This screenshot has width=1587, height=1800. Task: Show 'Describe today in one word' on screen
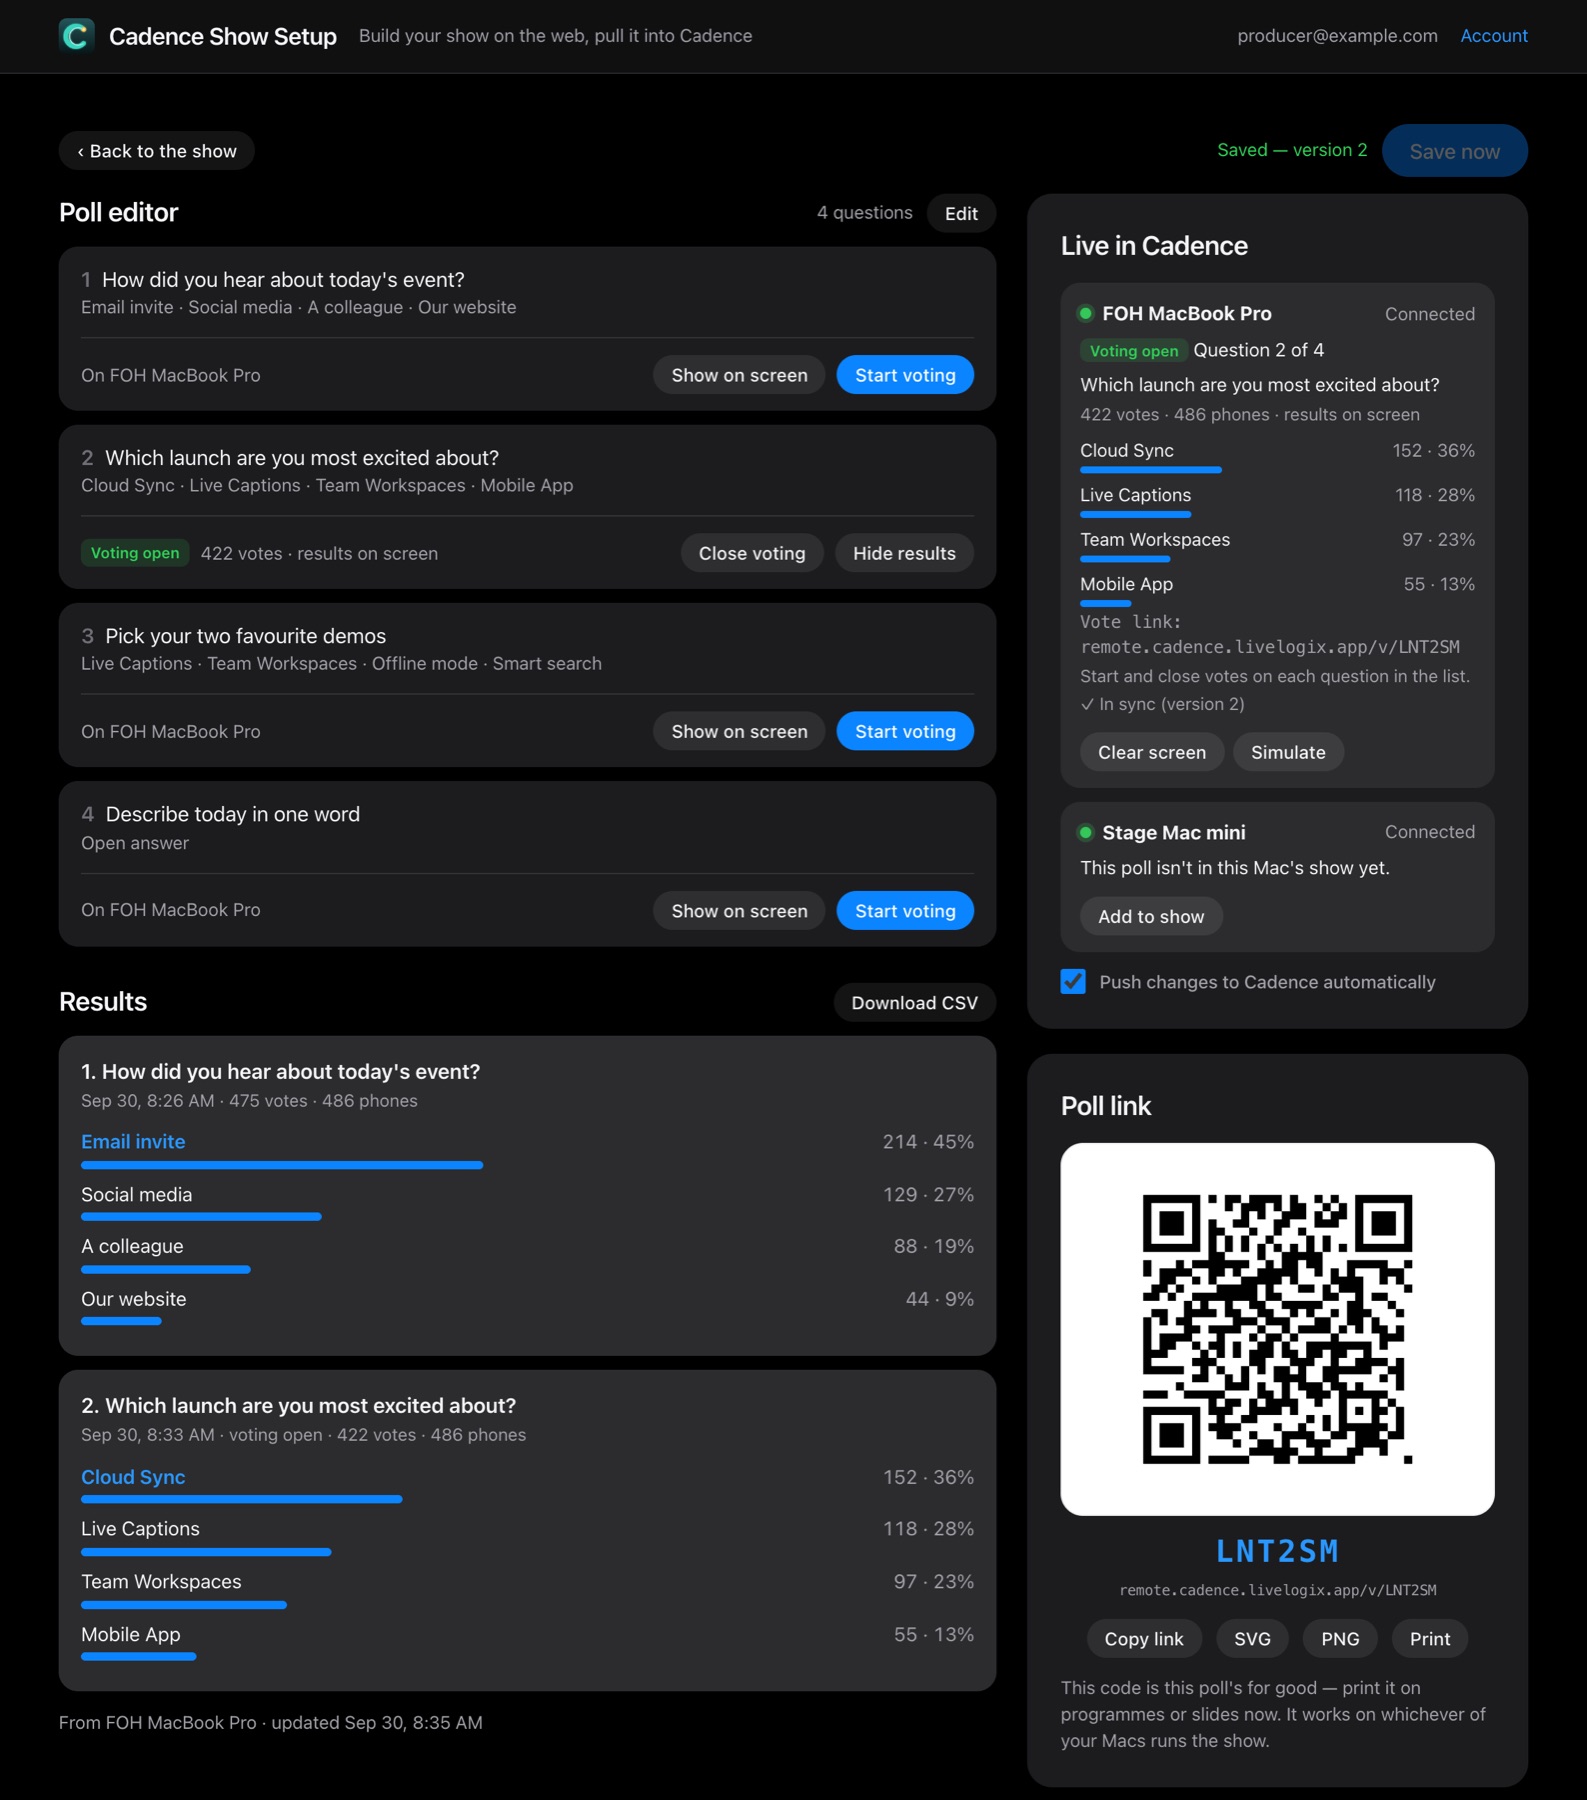739,911
